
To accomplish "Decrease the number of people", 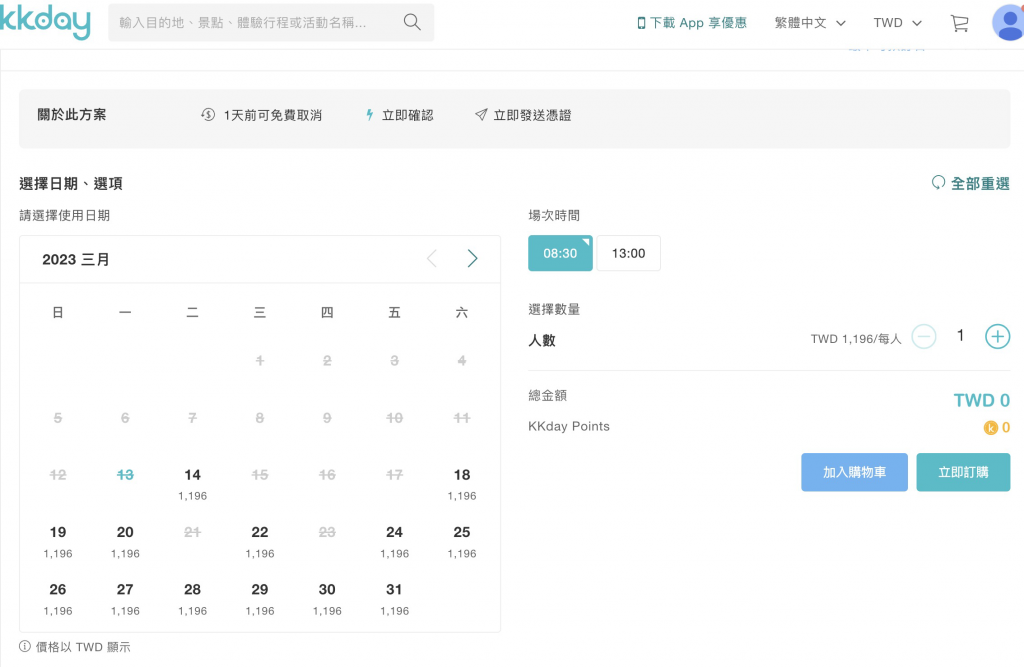I will pos(923,337).
